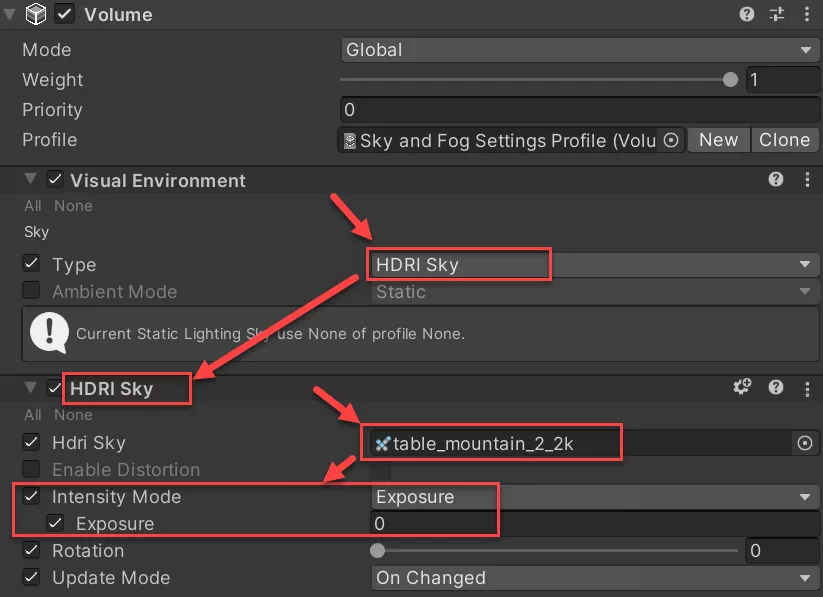Collapse the Visual Environment section foldout
The image size is (823, 597).
pos(30,180)
